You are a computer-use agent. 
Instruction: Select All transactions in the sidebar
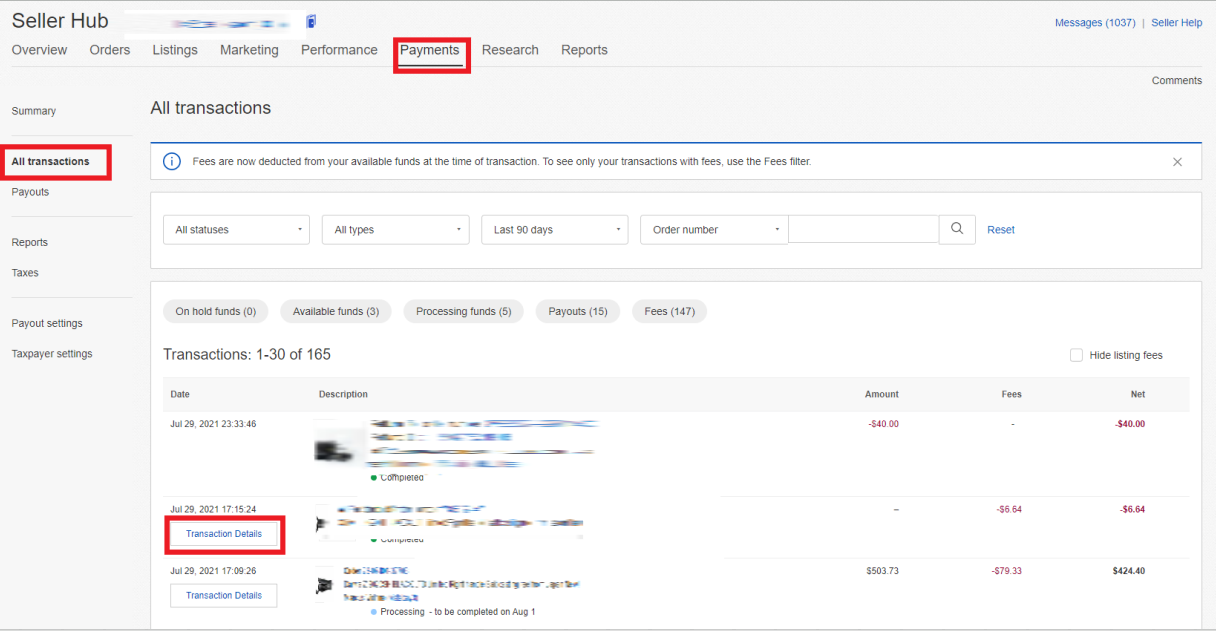51,161
